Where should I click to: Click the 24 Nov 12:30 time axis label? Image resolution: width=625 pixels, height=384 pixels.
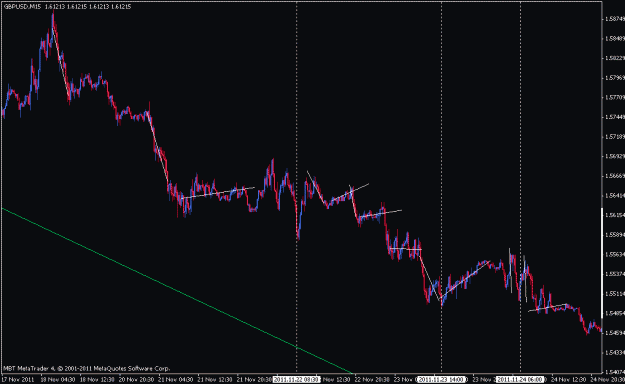point(569,379)
